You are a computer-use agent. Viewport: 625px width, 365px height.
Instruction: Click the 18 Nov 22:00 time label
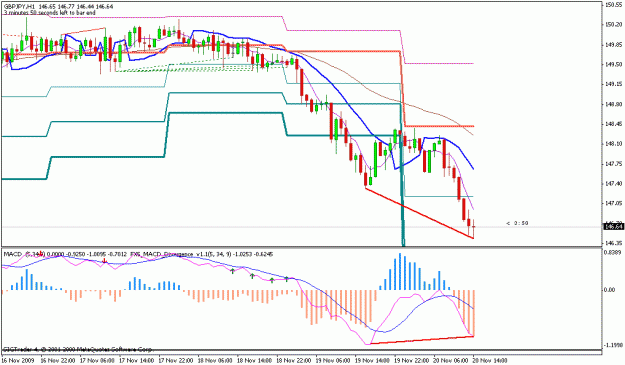tap(294, 361)
